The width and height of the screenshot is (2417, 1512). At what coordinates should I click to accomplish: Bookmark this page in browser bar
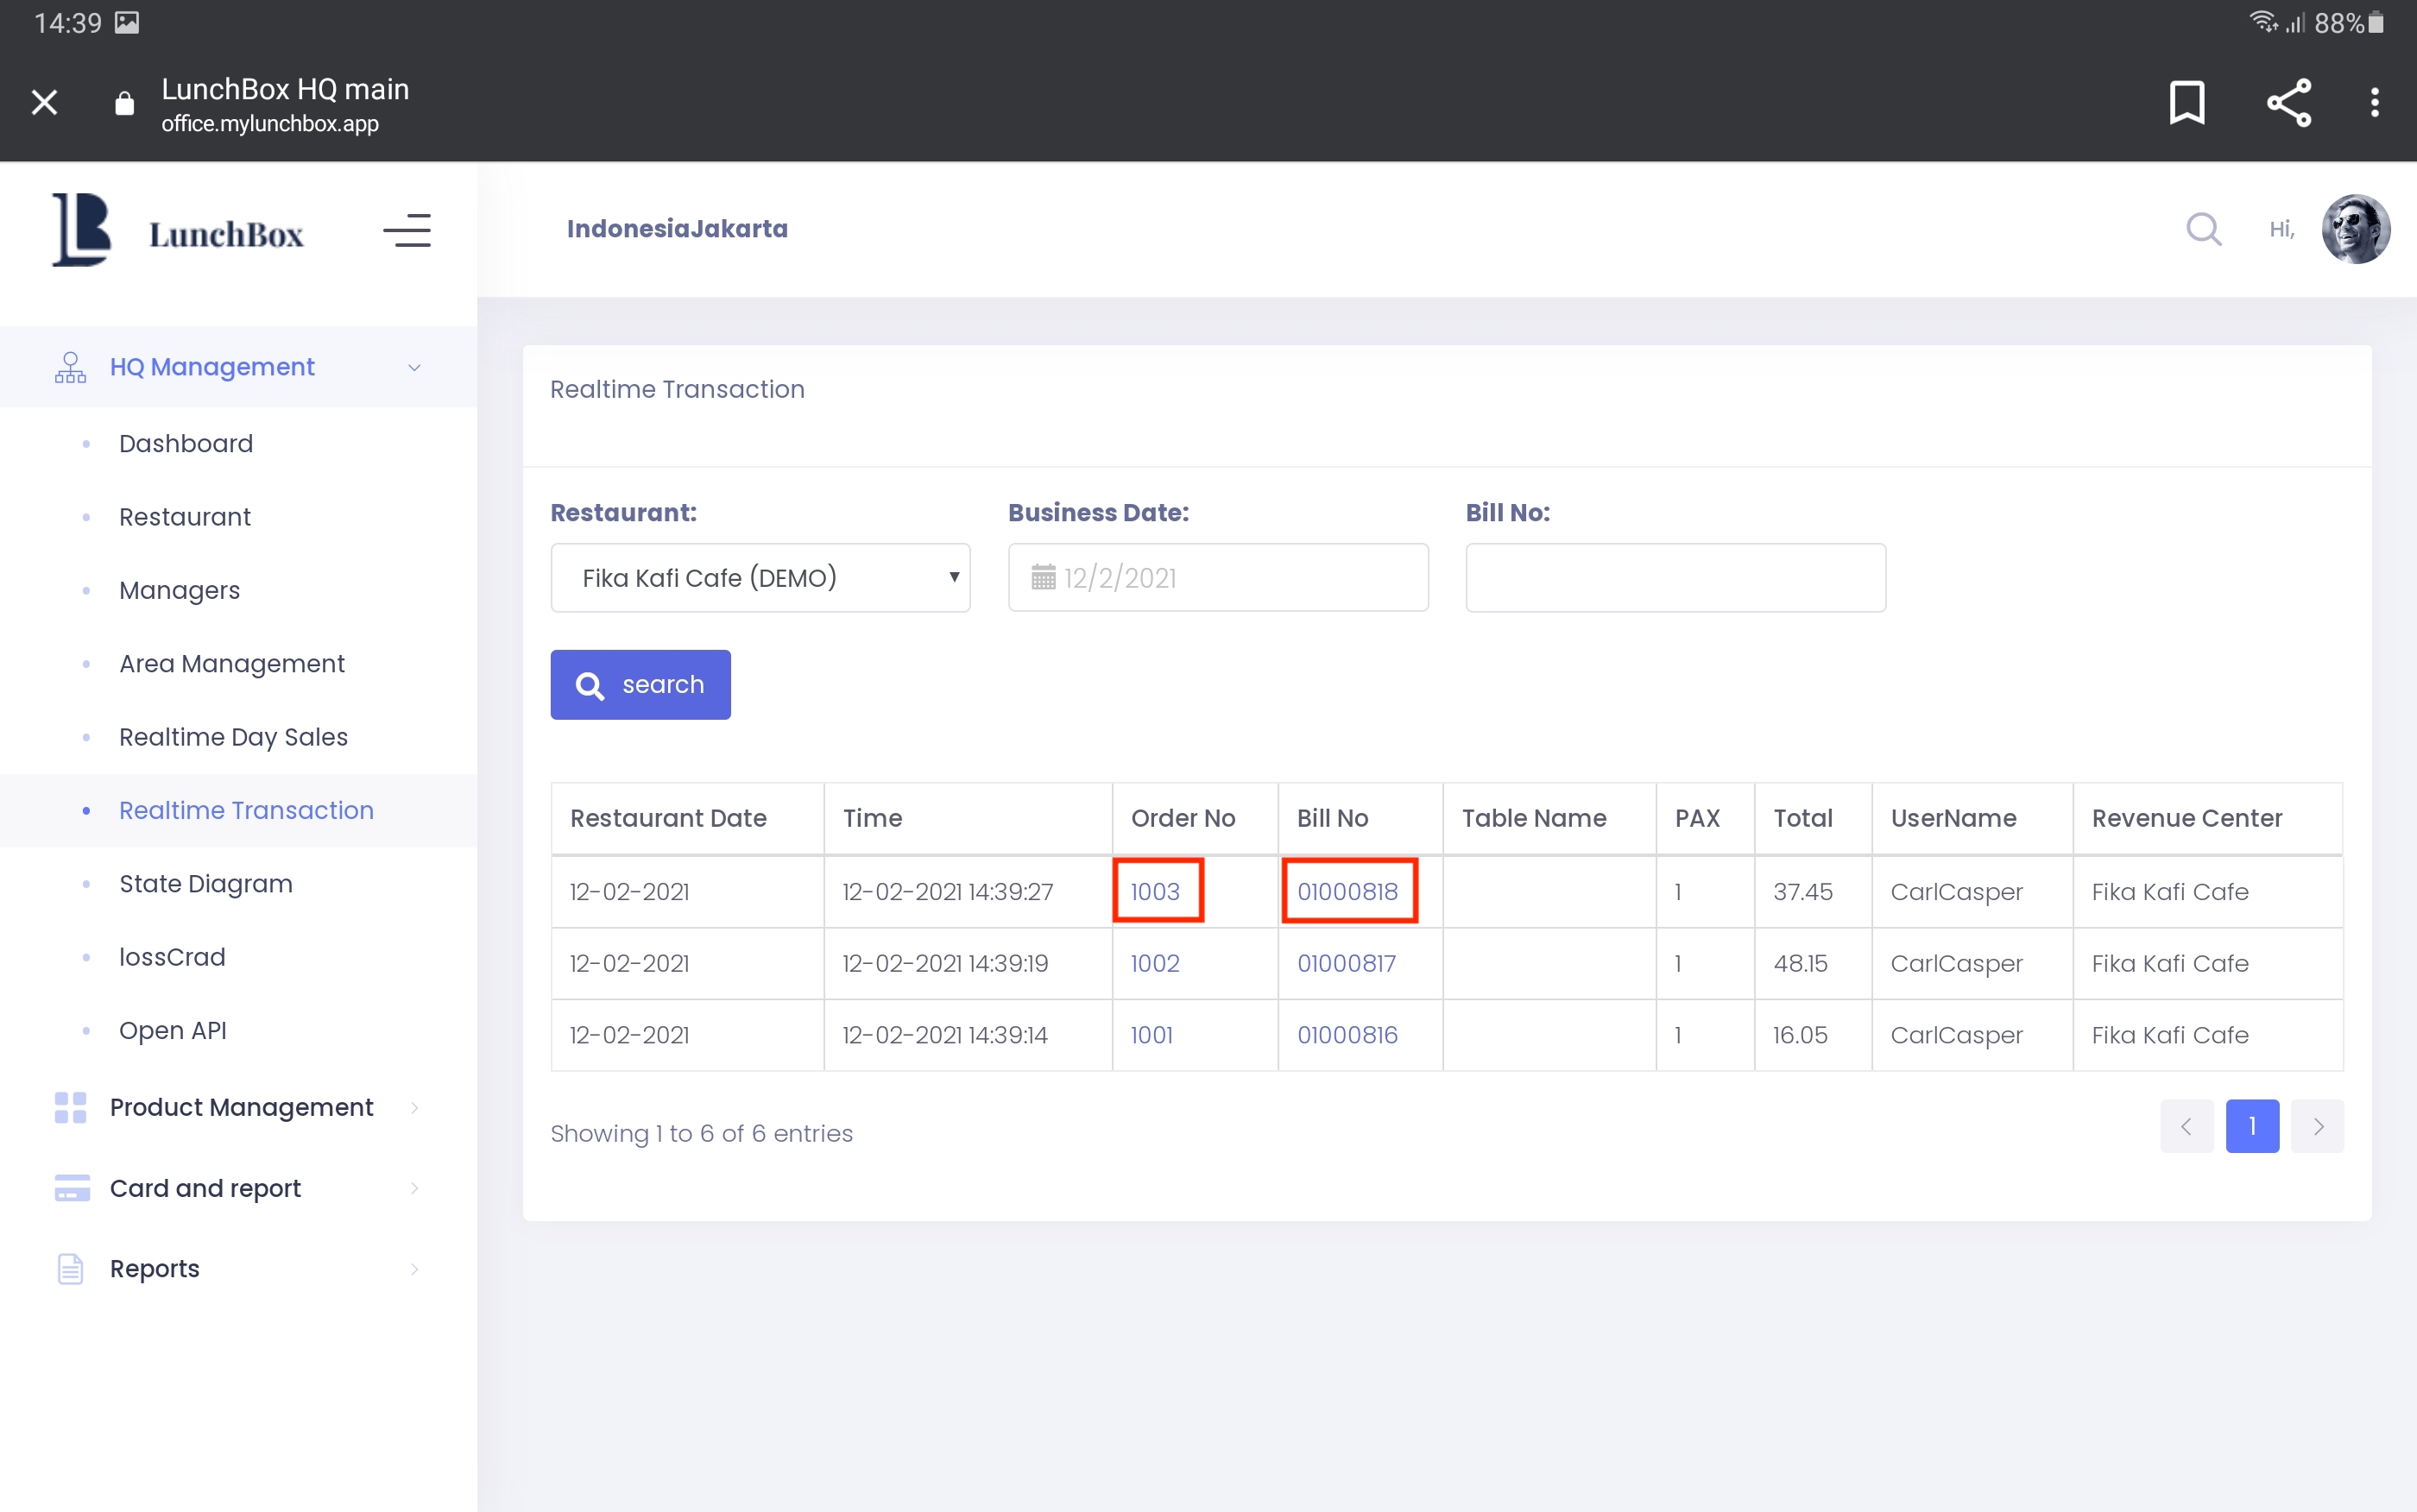(2186, 102)
